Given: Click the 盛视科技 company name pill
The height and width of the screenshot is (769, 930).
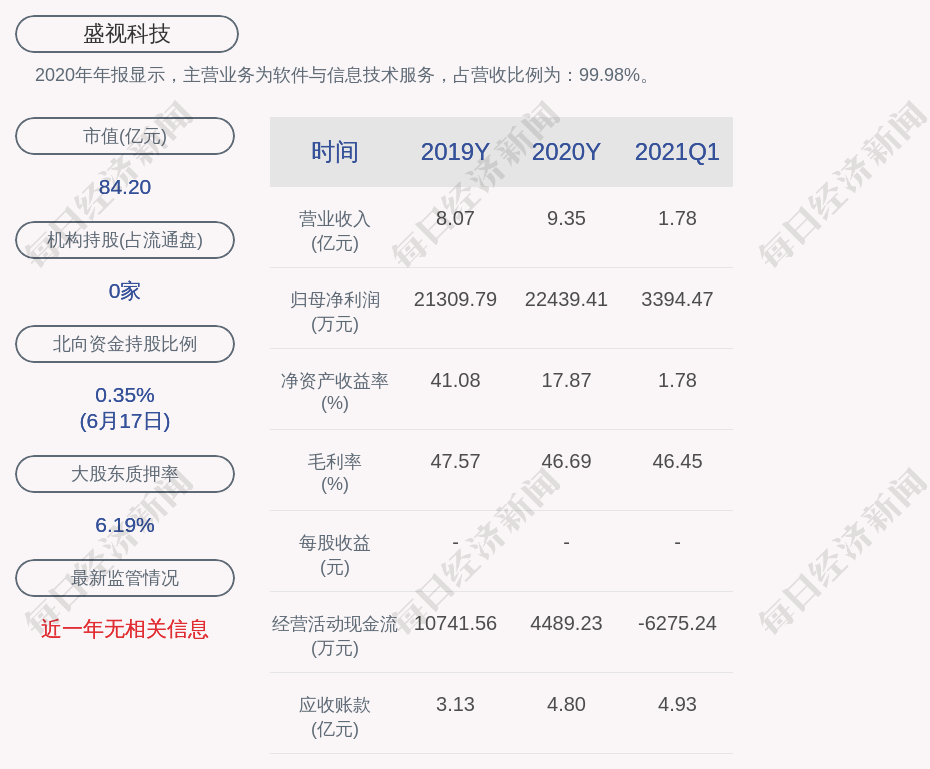Looking at the screenshot, I should (127, 34).
